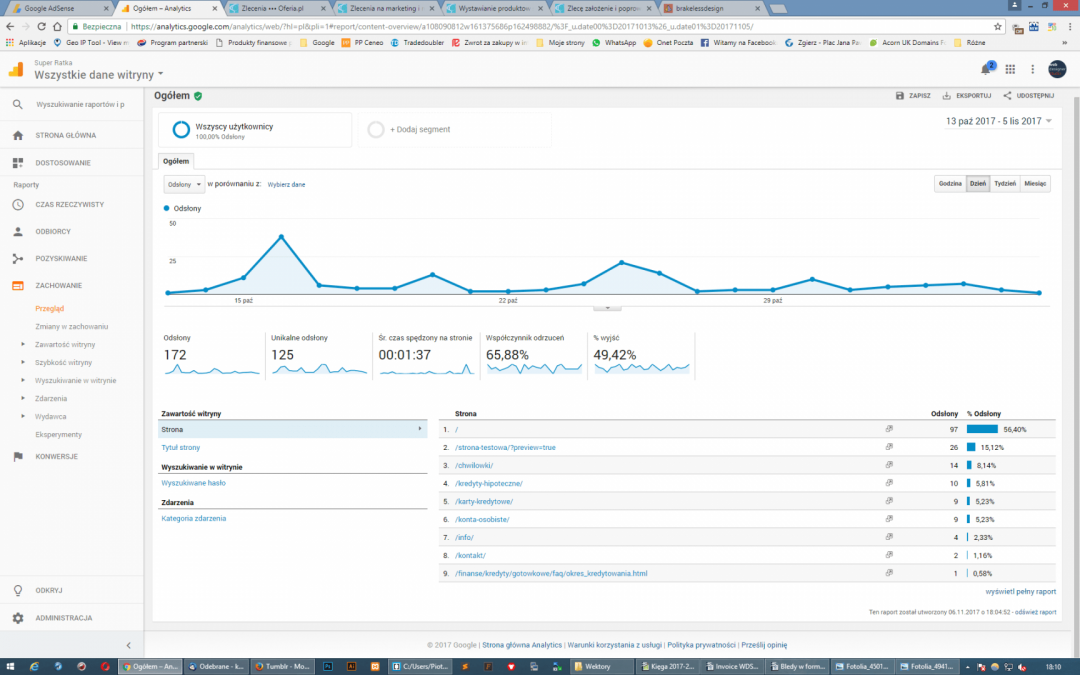The width and height of the screenshot is (1080, 675).
Task: Click the Wyszukiwanie raportów search field
Action: (80, 104)
